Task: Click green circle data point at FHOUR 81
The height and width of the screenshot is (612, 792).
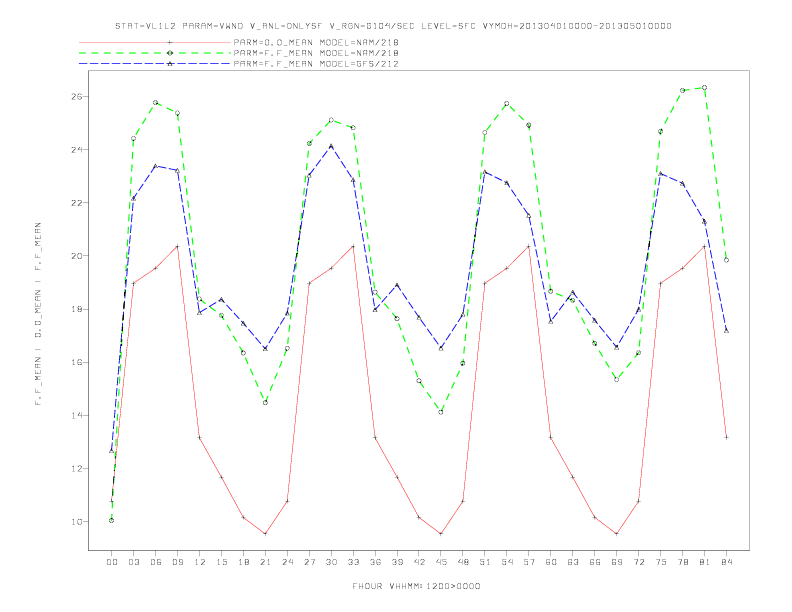Action: [705, 87]
